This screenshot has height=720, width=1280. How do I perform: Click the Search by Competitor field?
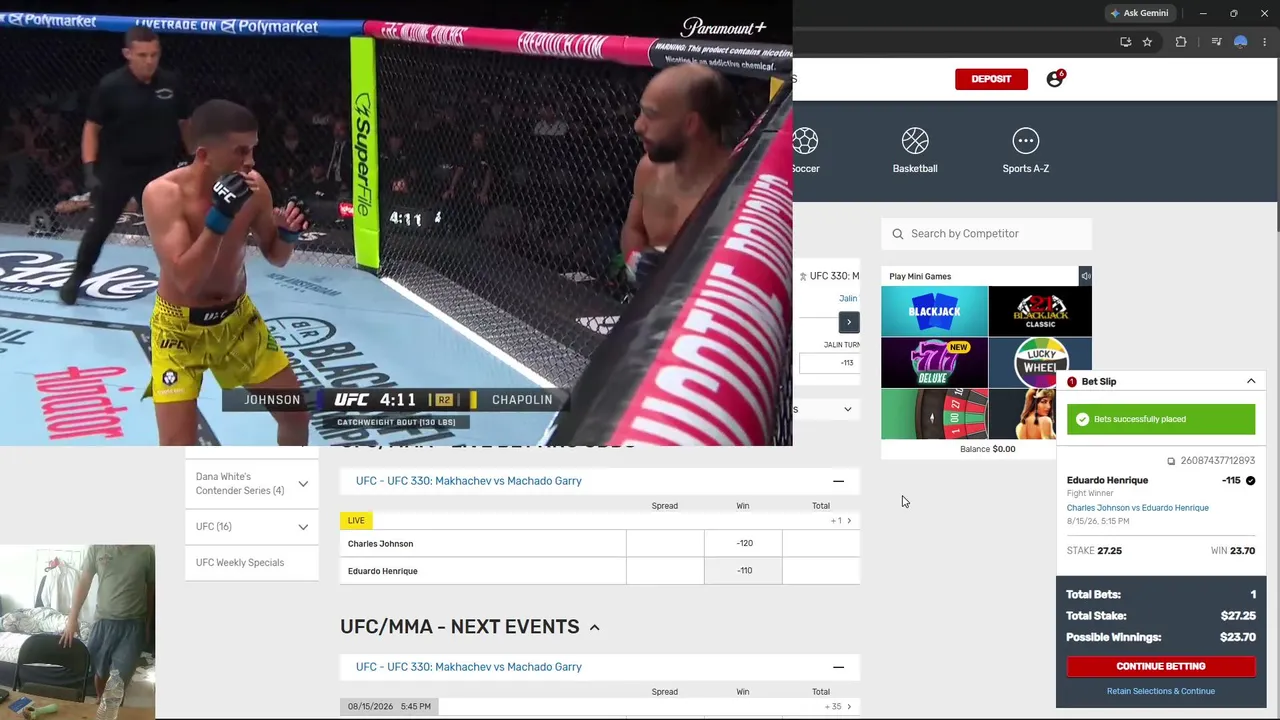click(x=986, y=234)
